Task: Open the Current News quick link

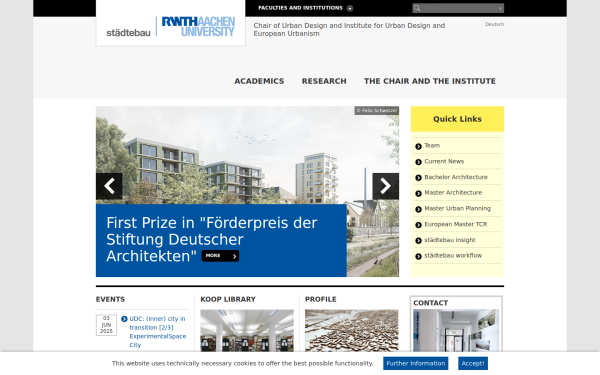Action: [444, 161]
